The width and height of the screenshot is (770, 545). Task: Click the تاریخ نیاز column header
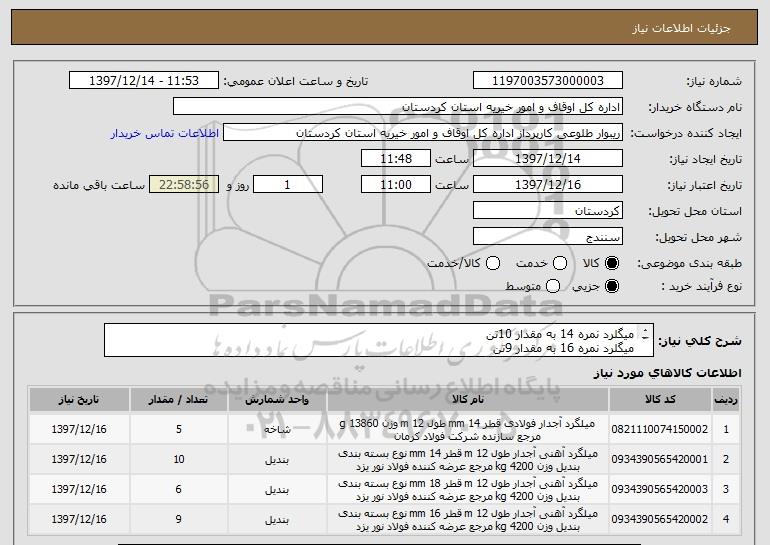pyautogui.click(x=79, y=400)
